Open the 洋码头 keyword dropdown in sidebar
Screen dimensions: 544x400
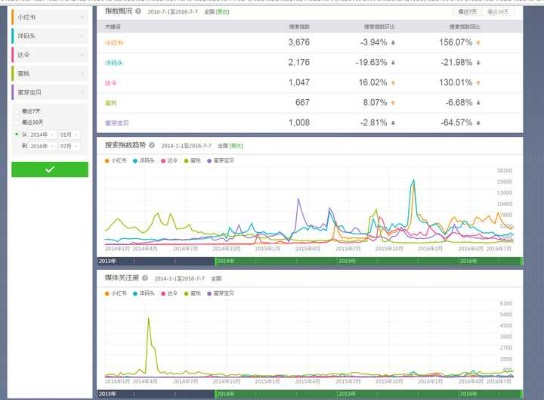(x=50, y=36)
